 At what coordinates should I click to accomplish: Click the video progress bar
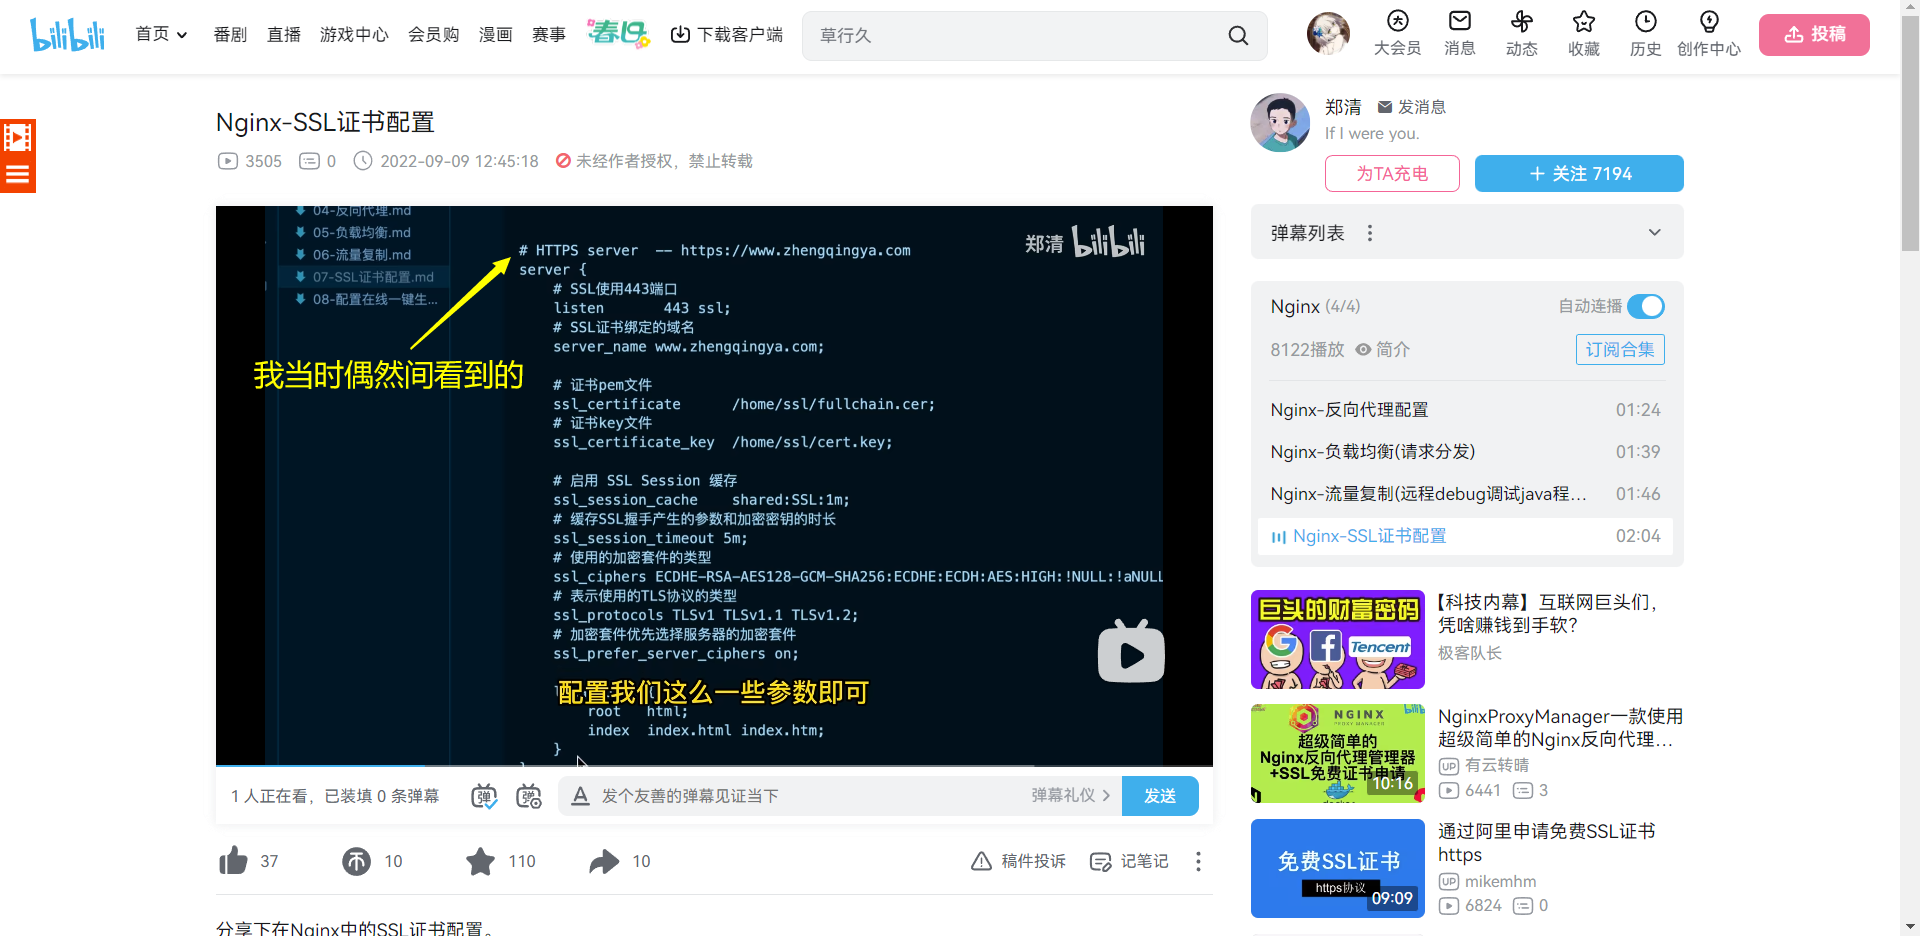coord(714,765)
